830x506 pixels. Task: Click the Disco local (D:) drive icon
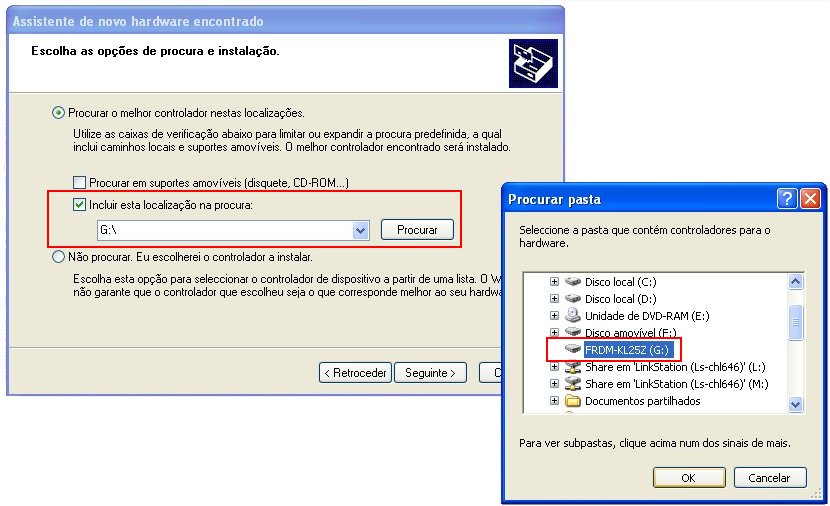pos(572,299)
